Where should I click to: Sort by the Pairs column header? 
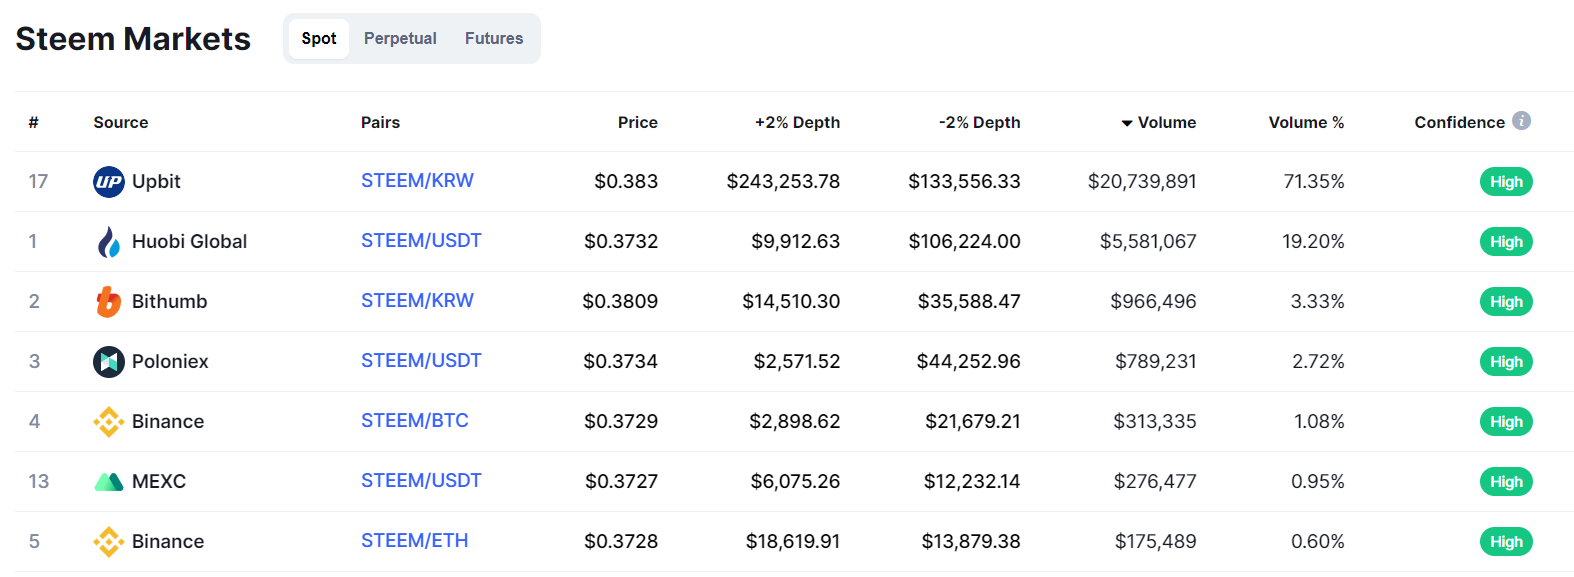point(380,122)
